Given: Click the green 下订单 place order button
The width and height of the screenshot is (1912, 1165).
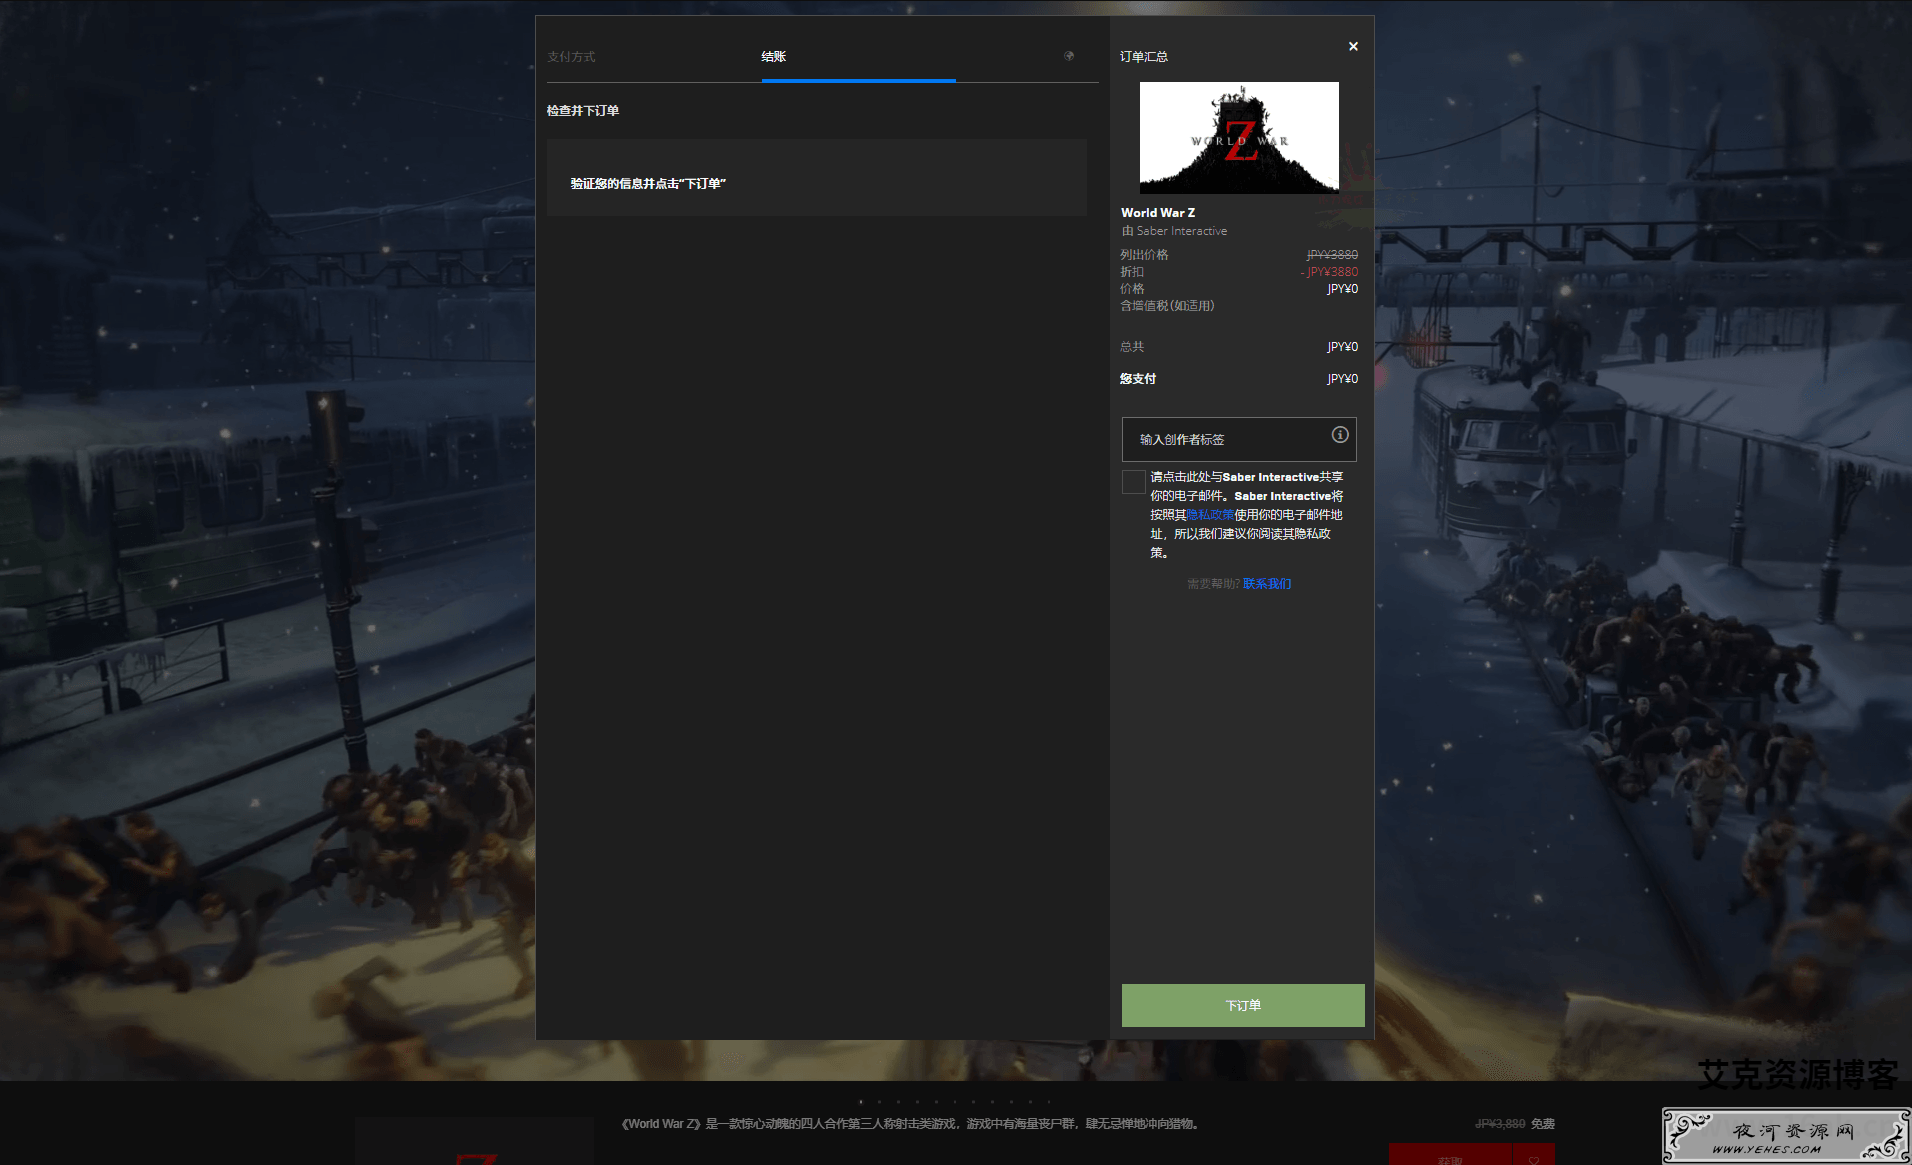Looking at the screenshot, I should (1243, 1005).
